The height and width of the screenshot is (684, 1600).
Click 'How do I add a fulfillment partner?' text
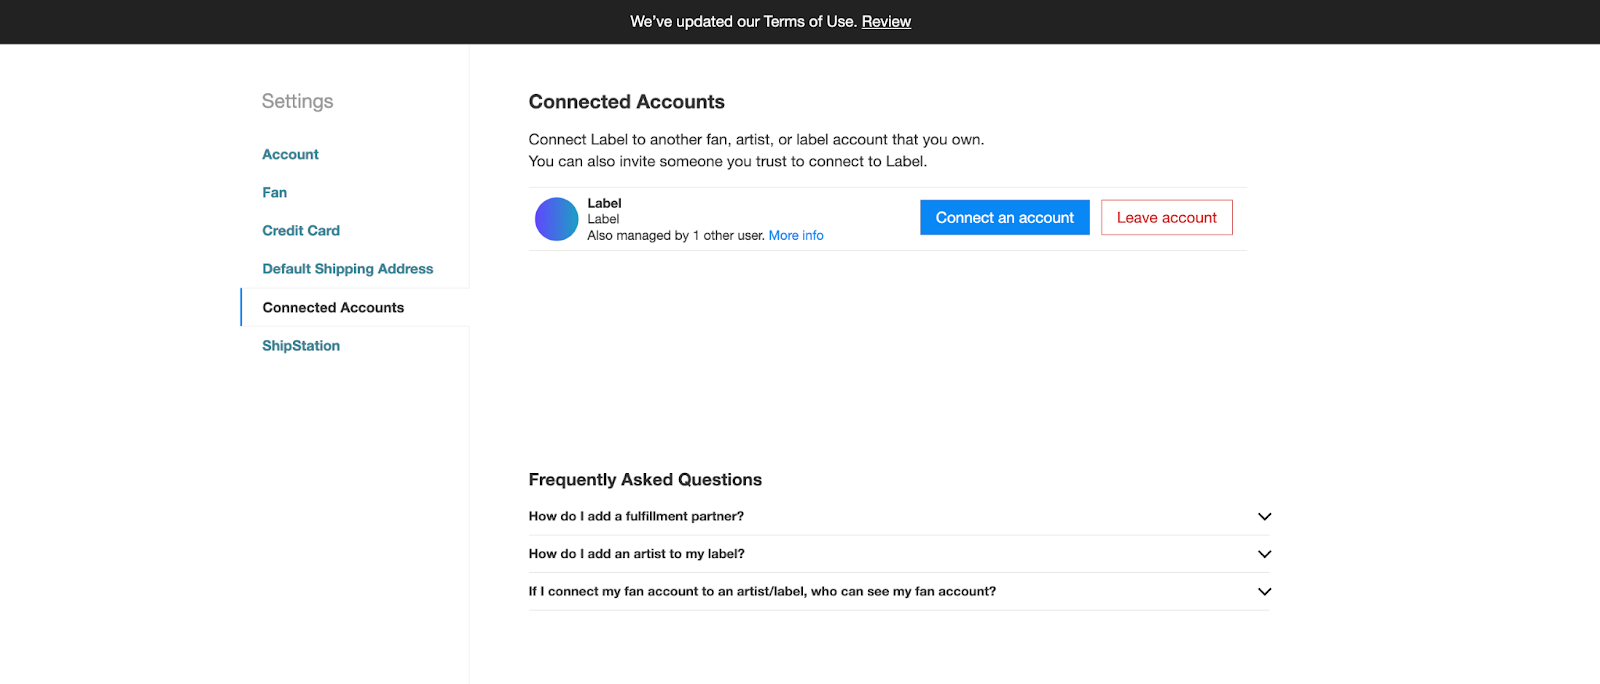(636, 517)
